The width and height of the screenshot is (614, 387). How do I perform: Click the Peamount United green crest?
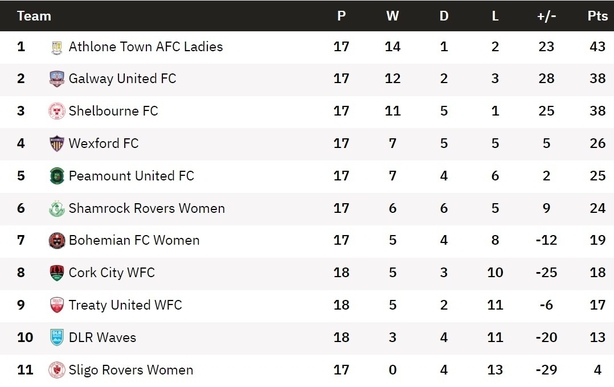click(x=57, y=176)
